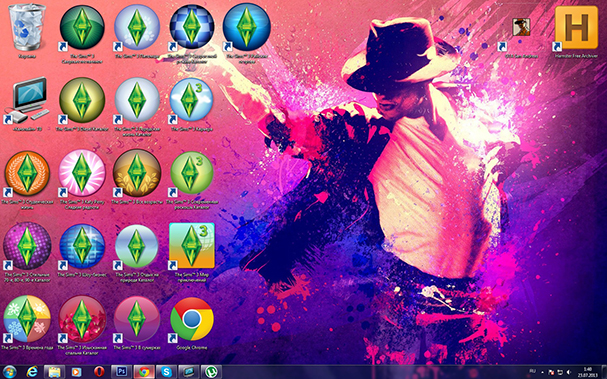Open the magenta Sims 3 Late Night shortcut

(137, 319)
